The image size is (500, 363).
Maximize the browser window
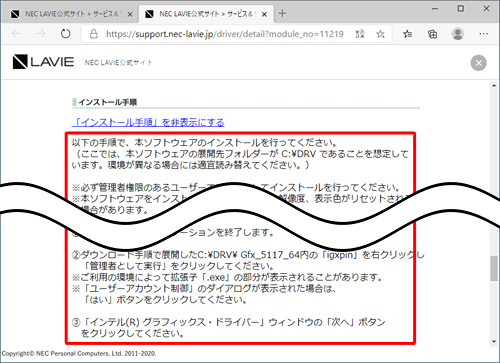461,9
